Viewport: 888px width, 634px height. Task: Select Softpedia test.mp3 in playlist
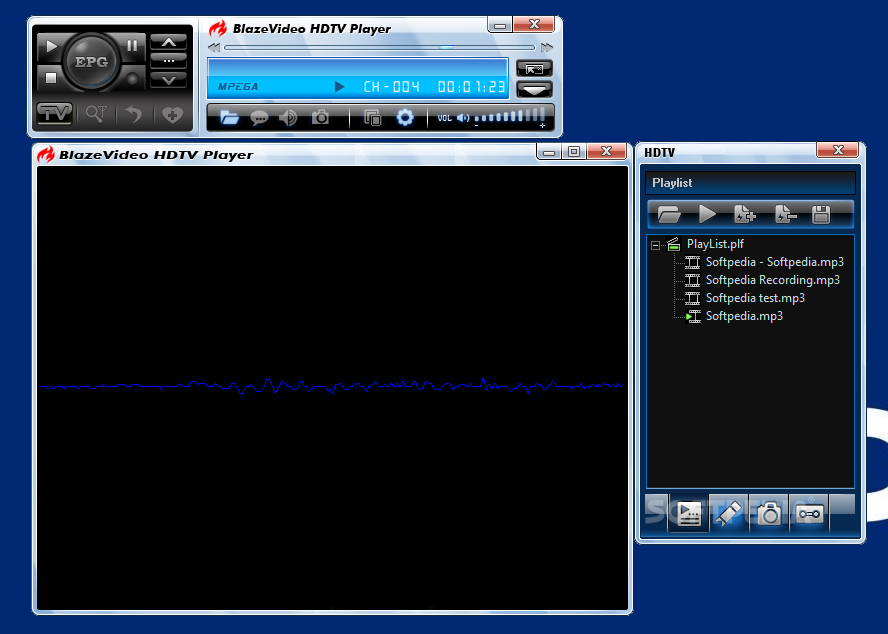tap(755, 298)
